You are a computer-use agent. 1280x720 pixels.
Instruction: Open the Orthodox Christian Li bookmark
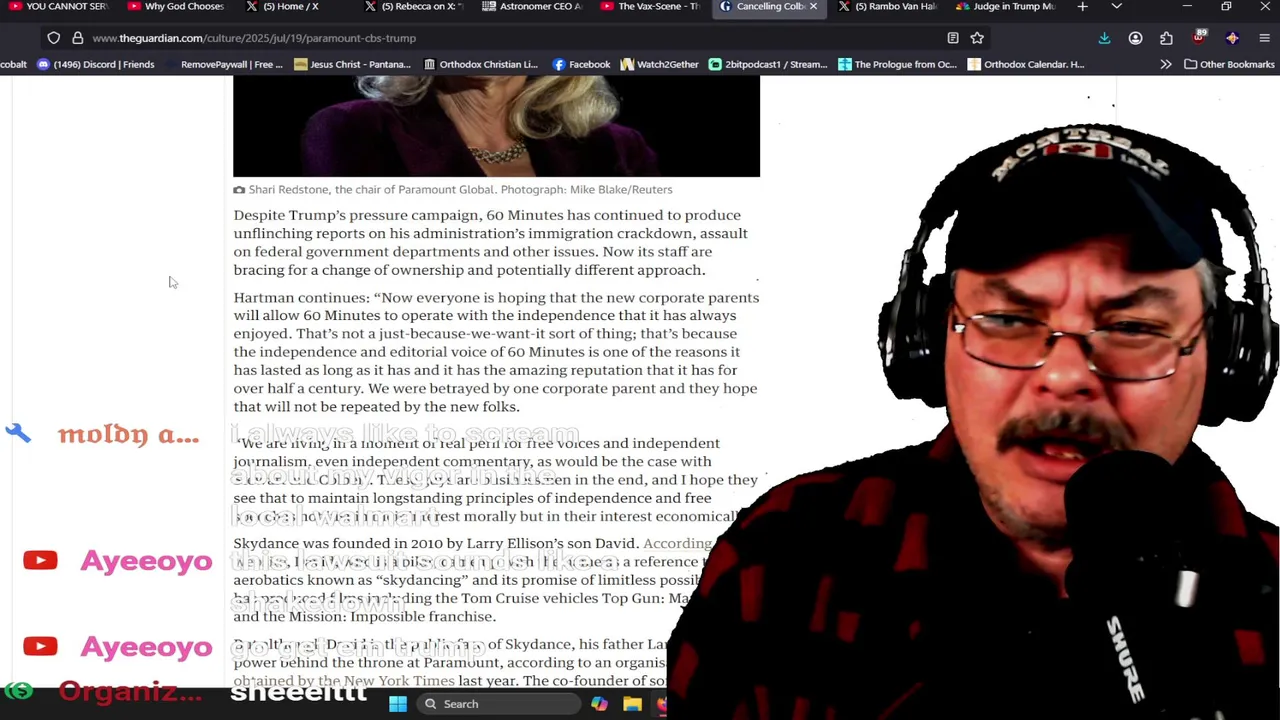point(480,64)
